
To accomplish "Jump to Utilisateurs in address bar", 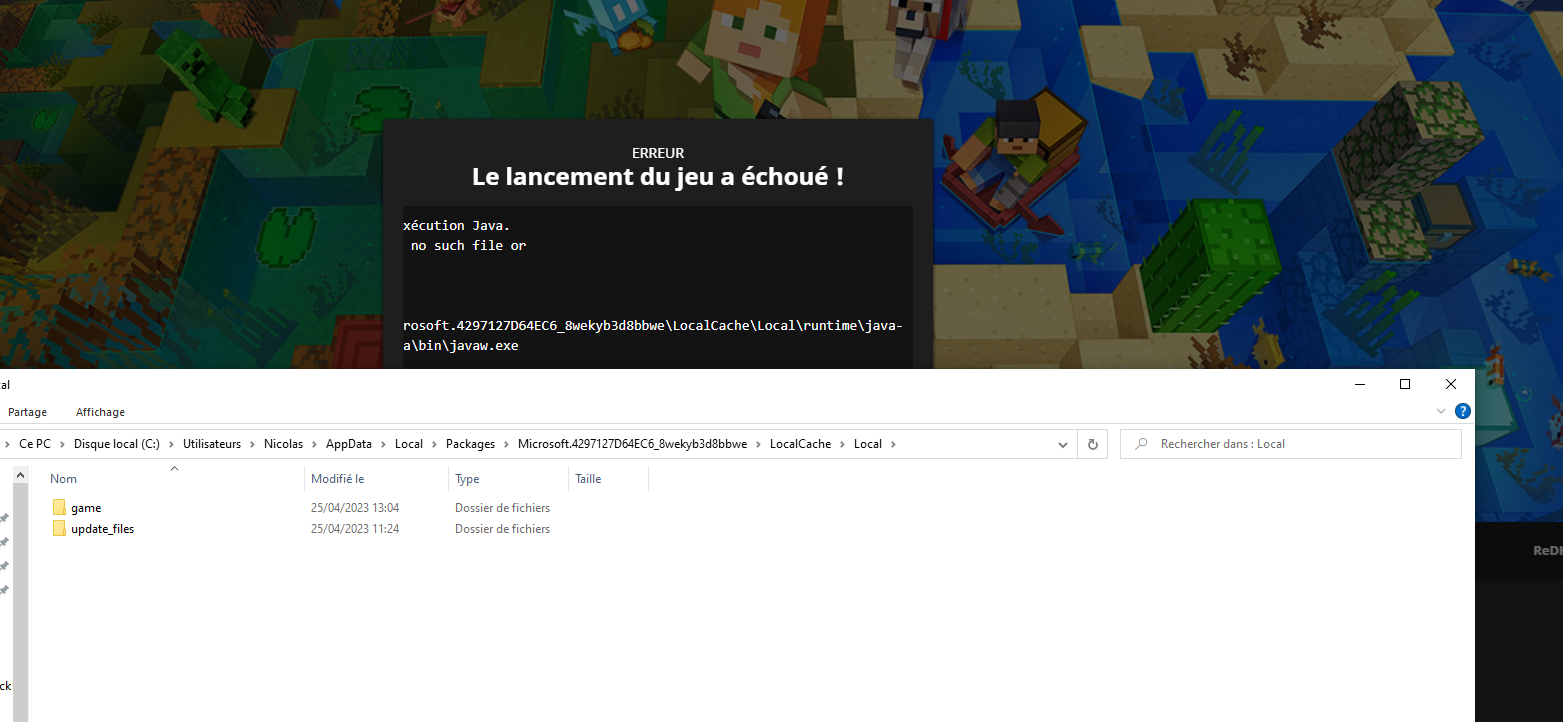I will 212,444.
